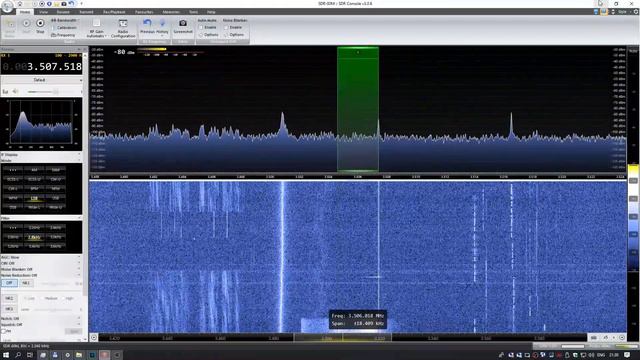This screenshot has height=360, width=640.
Task: Open RF Gain Automatic control
Action: (96, 29)
